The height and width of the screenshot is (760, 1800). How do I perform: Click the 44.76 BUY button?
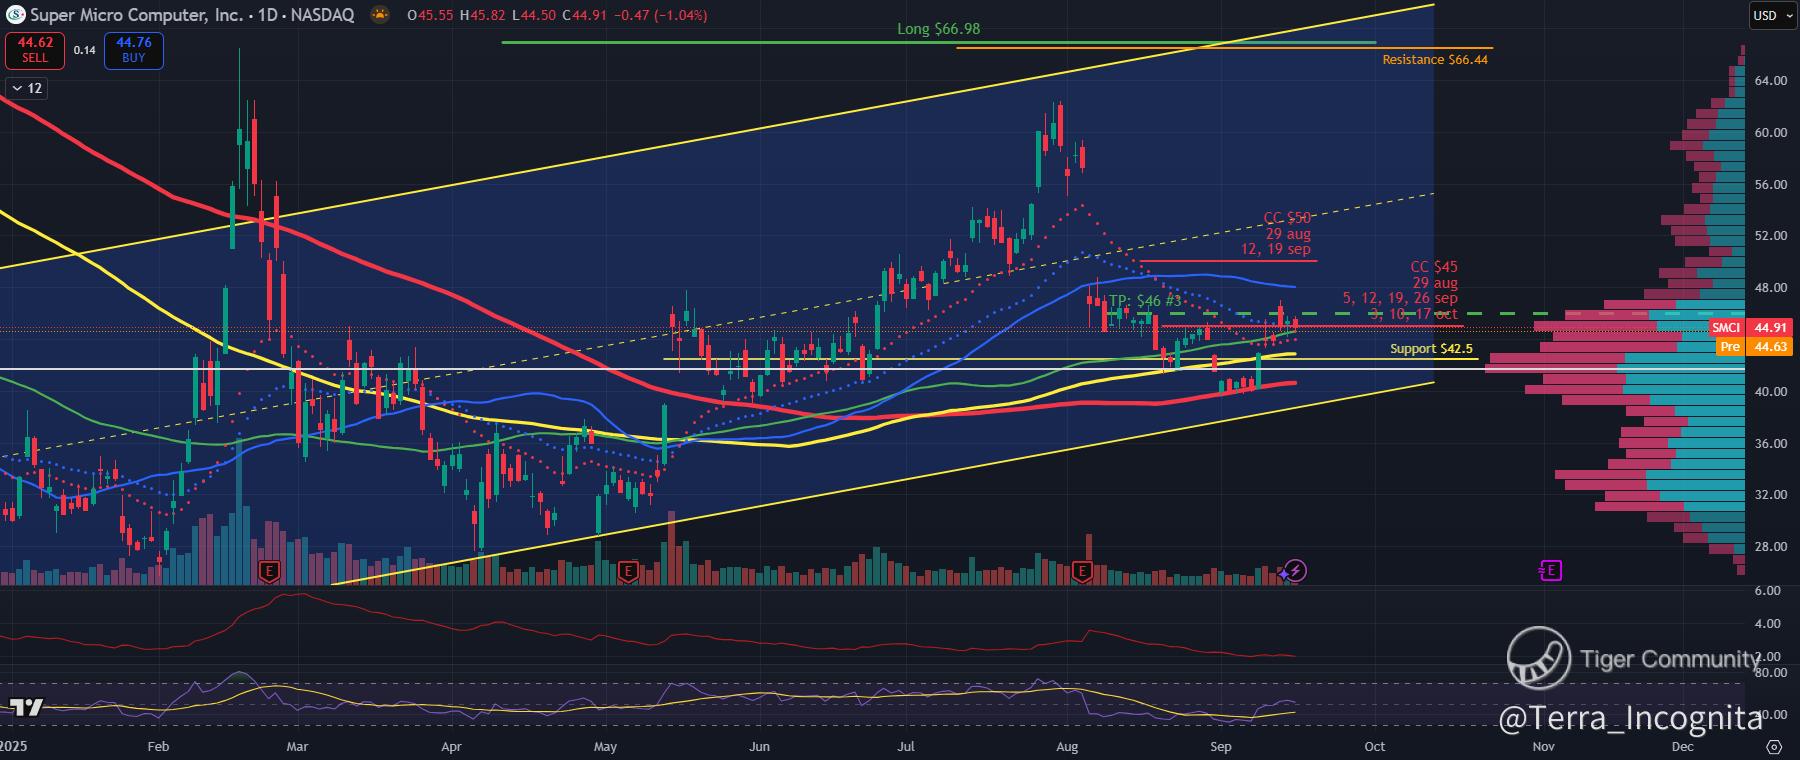coord(134,50)
